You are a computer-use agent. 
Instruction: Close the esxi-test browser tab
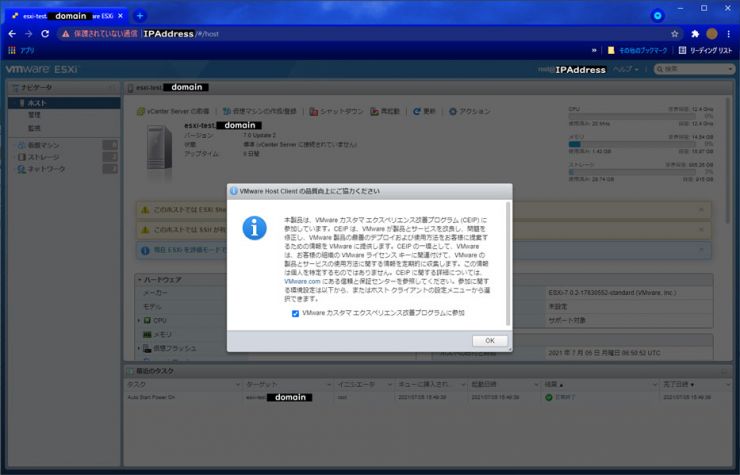coord(120,16)
